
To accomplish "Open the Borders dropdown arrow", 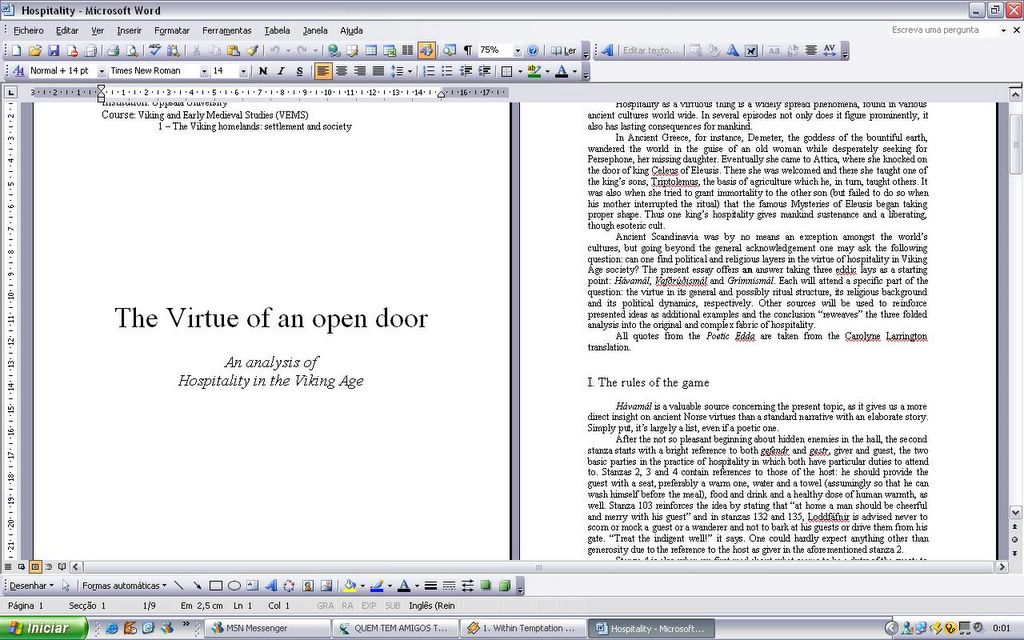I will tap(520, 71).
